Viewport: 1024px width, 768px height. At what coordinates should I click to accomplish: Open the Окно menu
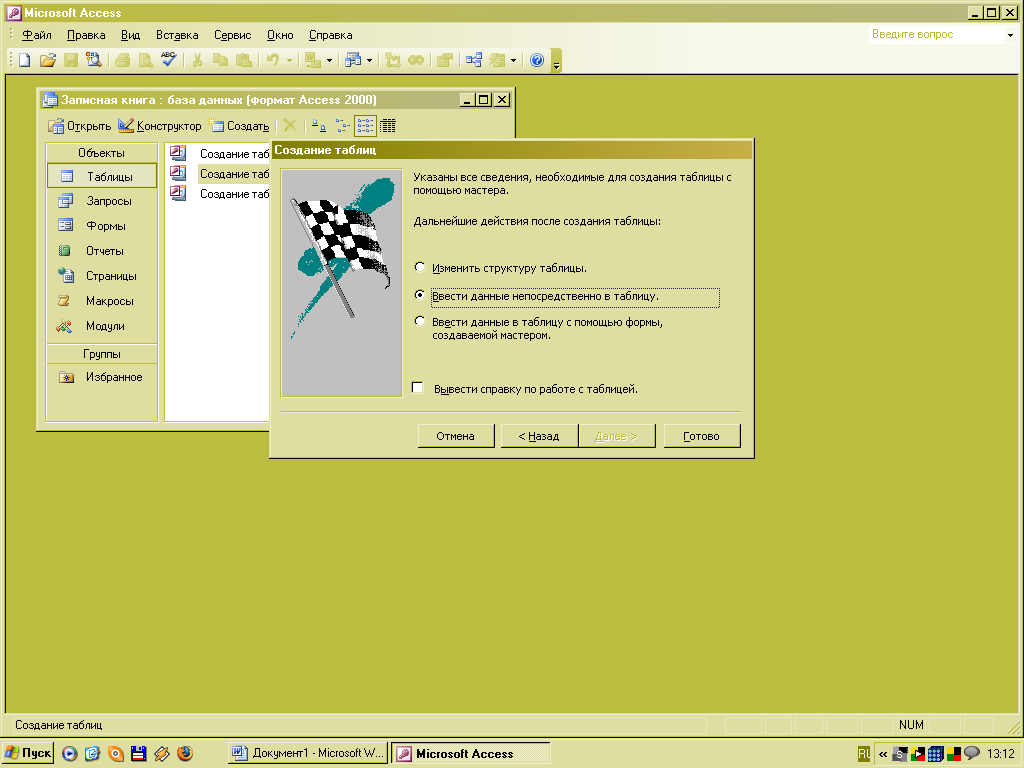coord(280,35)
